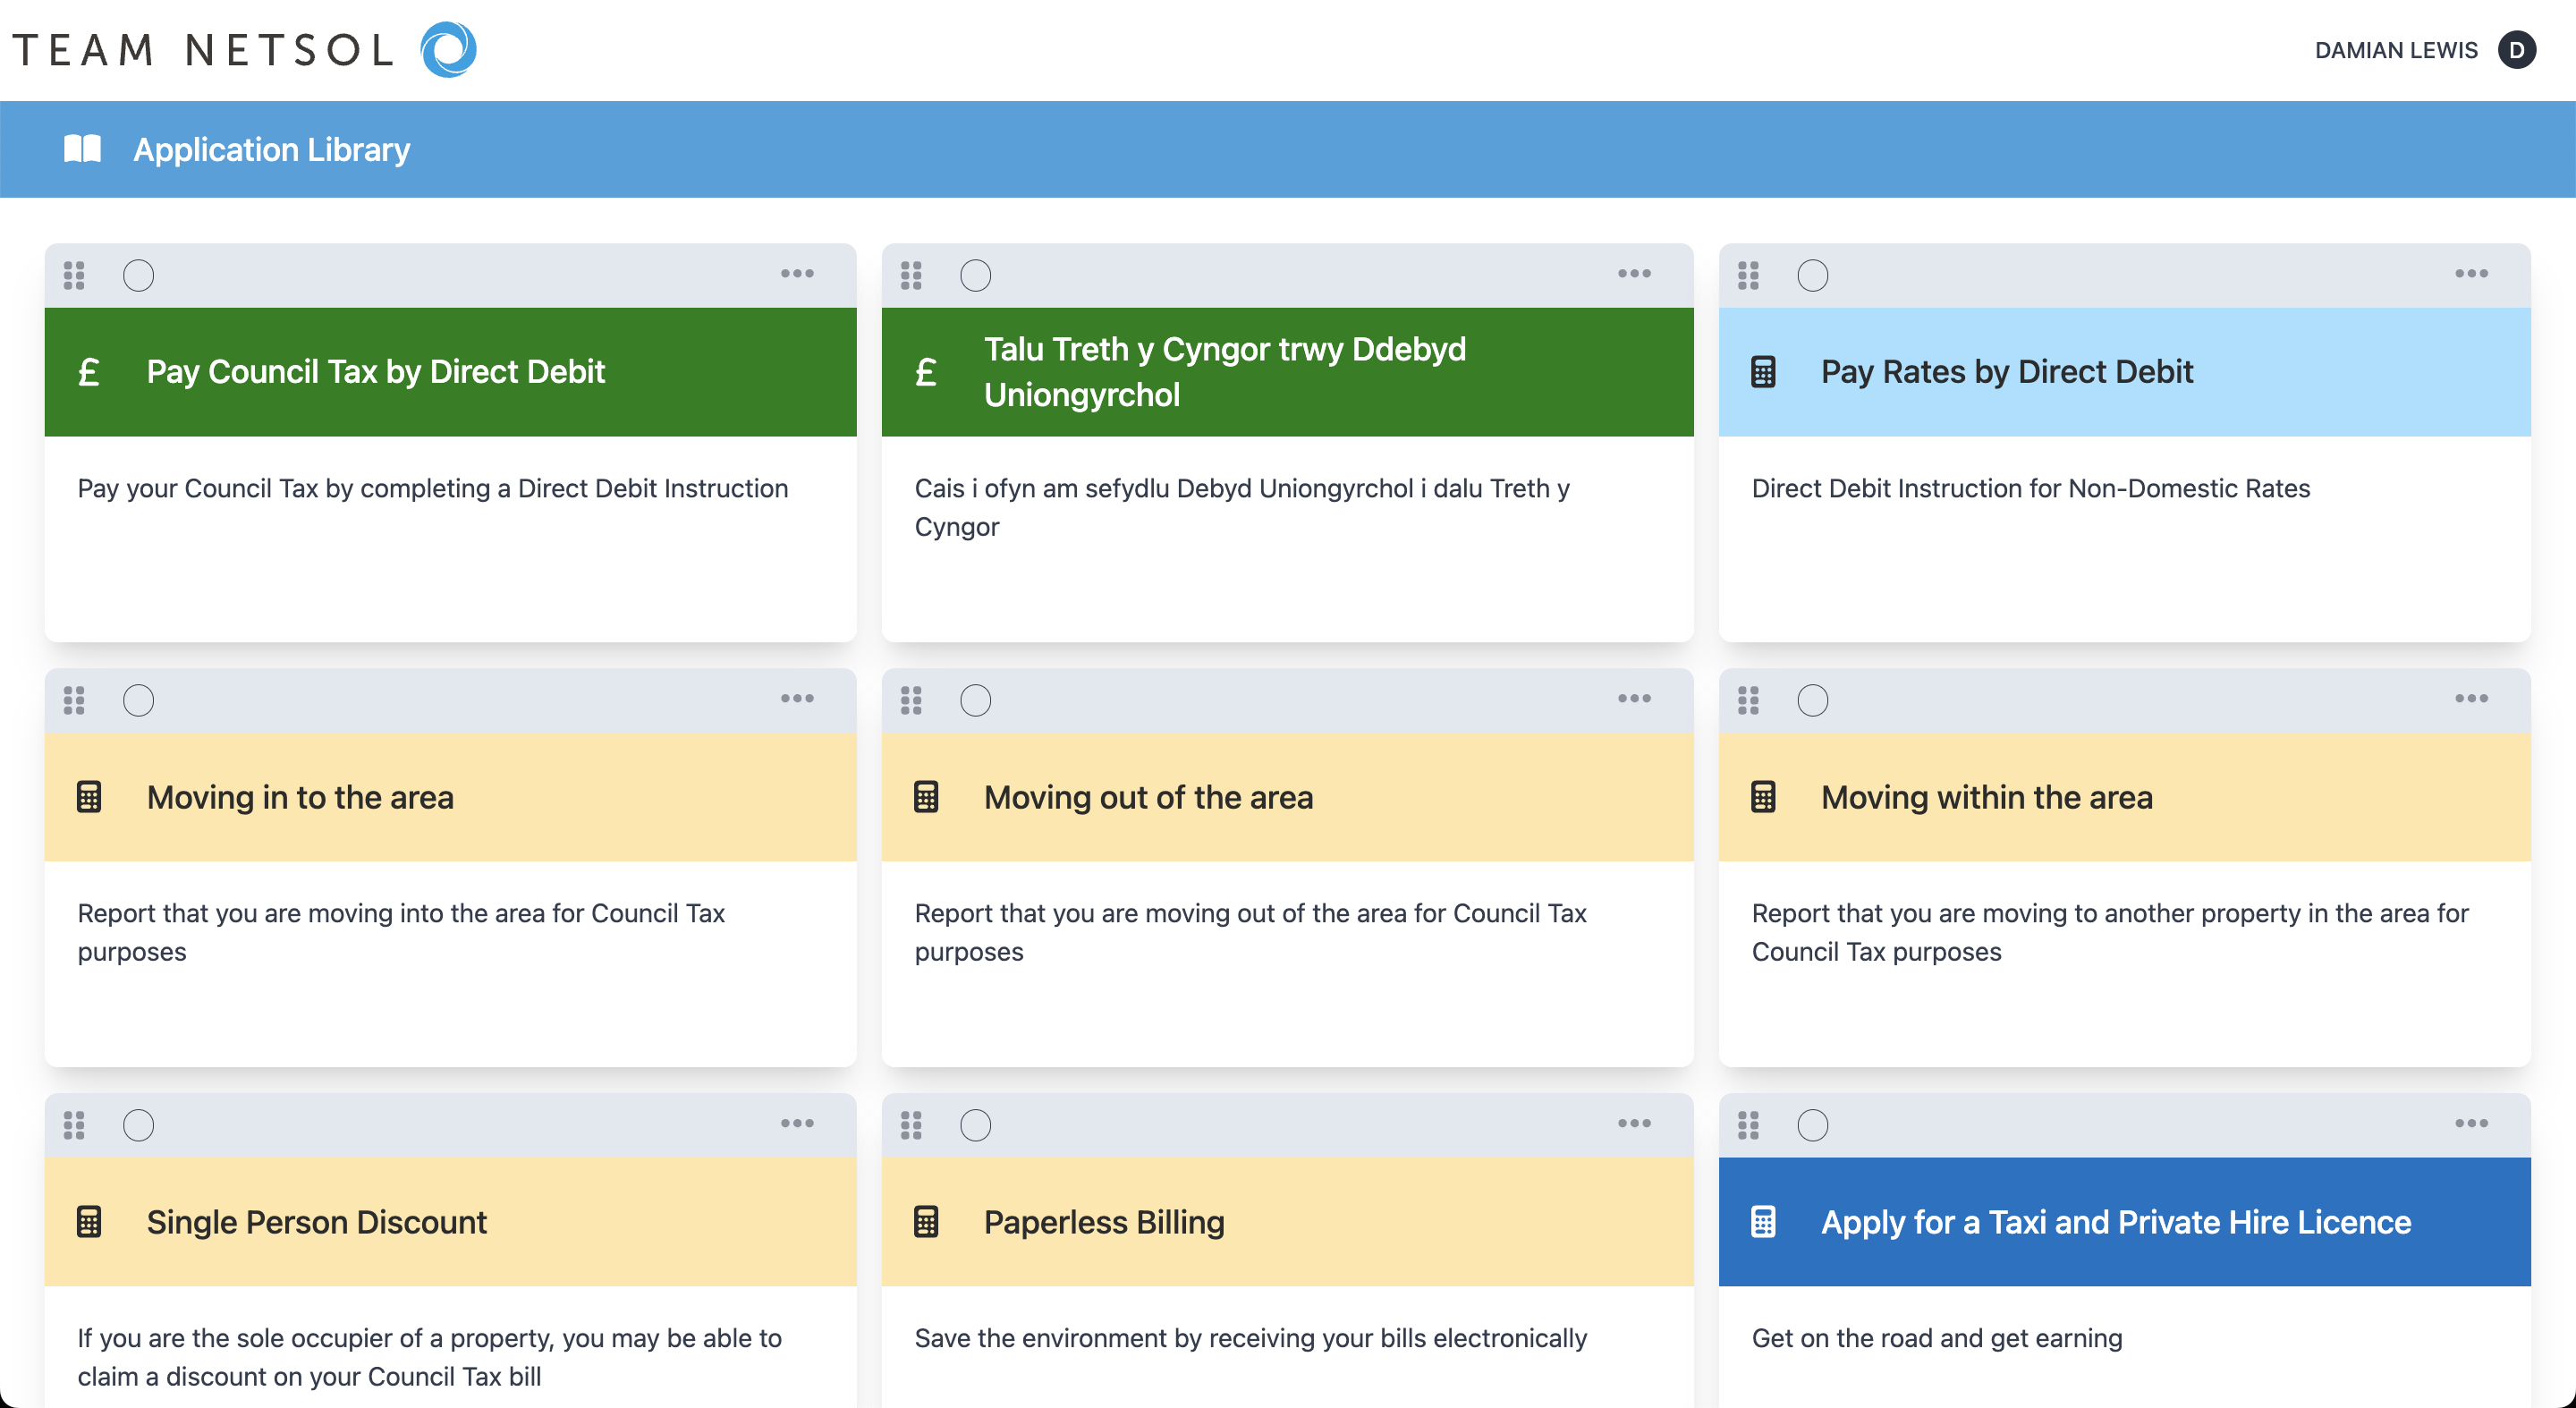Select the Moving within the area circle
Screen dimensions: 2576x1408
(1812, 700)
